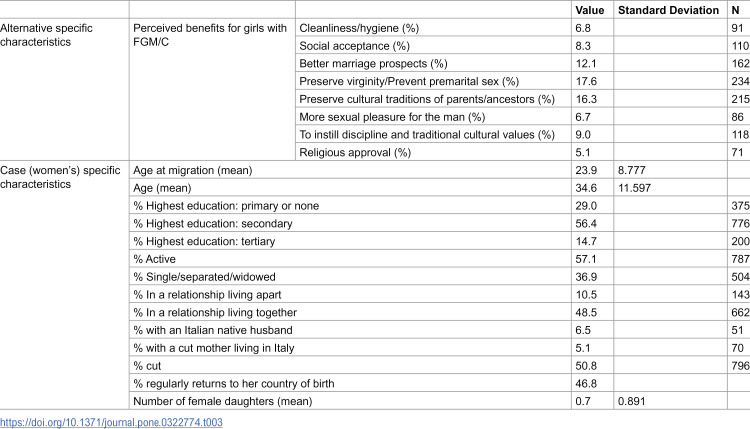Click the % Active row label

(x=154, y=259)
